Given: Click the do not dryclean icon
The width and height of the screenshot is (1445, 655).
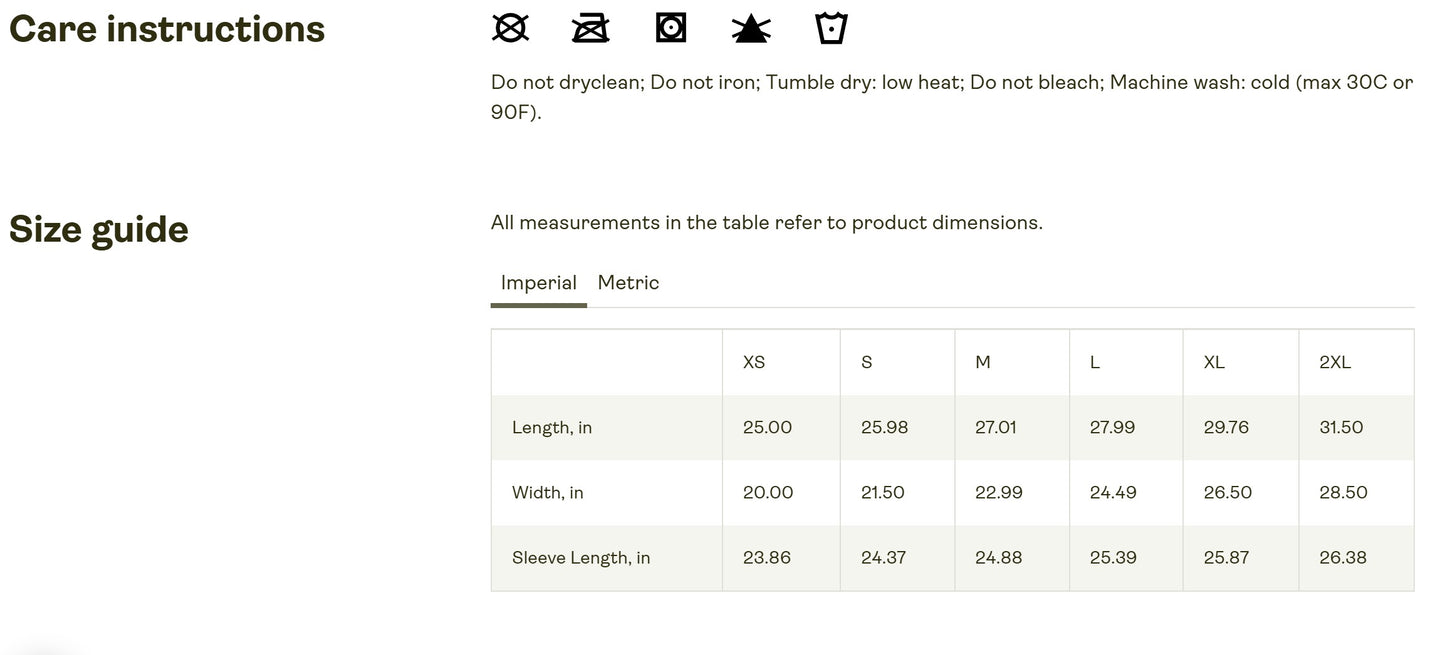Looking at the screenshot, I should (x=510, y=28).
